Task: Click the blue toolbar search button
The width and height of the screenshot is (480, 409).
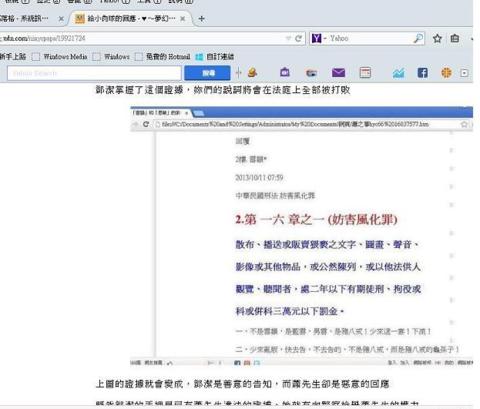Action: (207, 73)
